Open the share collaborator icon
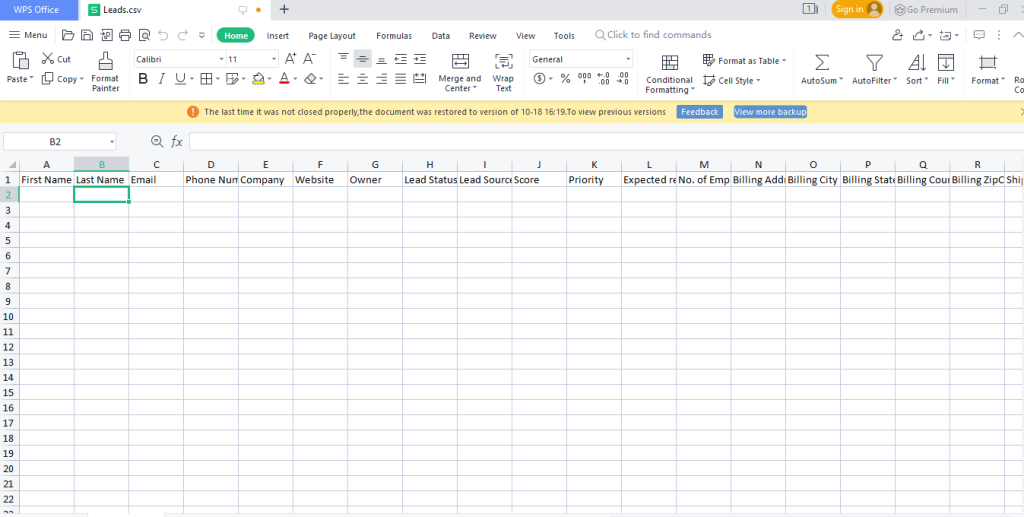The height and width of the screenshot is (517, 1024). [x=898, y=35]
